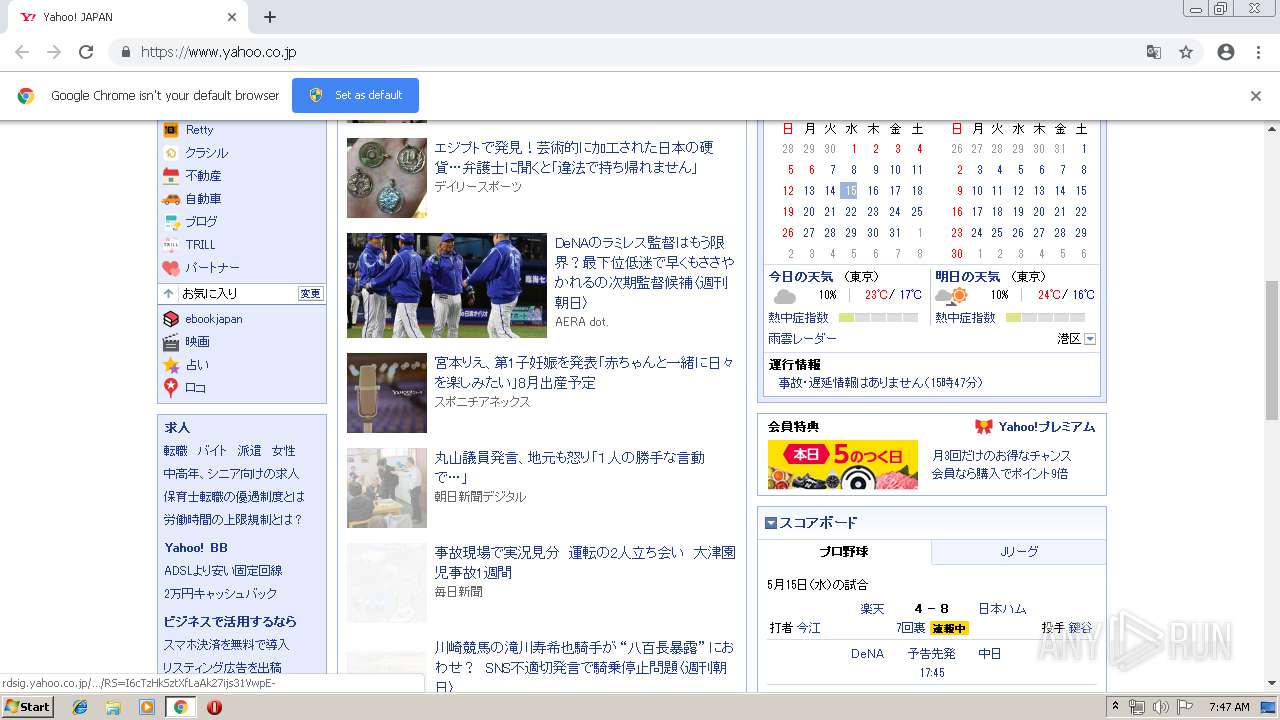Dismiss the default browser notification bar
The image size is (1280, 720).
[1256, 96]
